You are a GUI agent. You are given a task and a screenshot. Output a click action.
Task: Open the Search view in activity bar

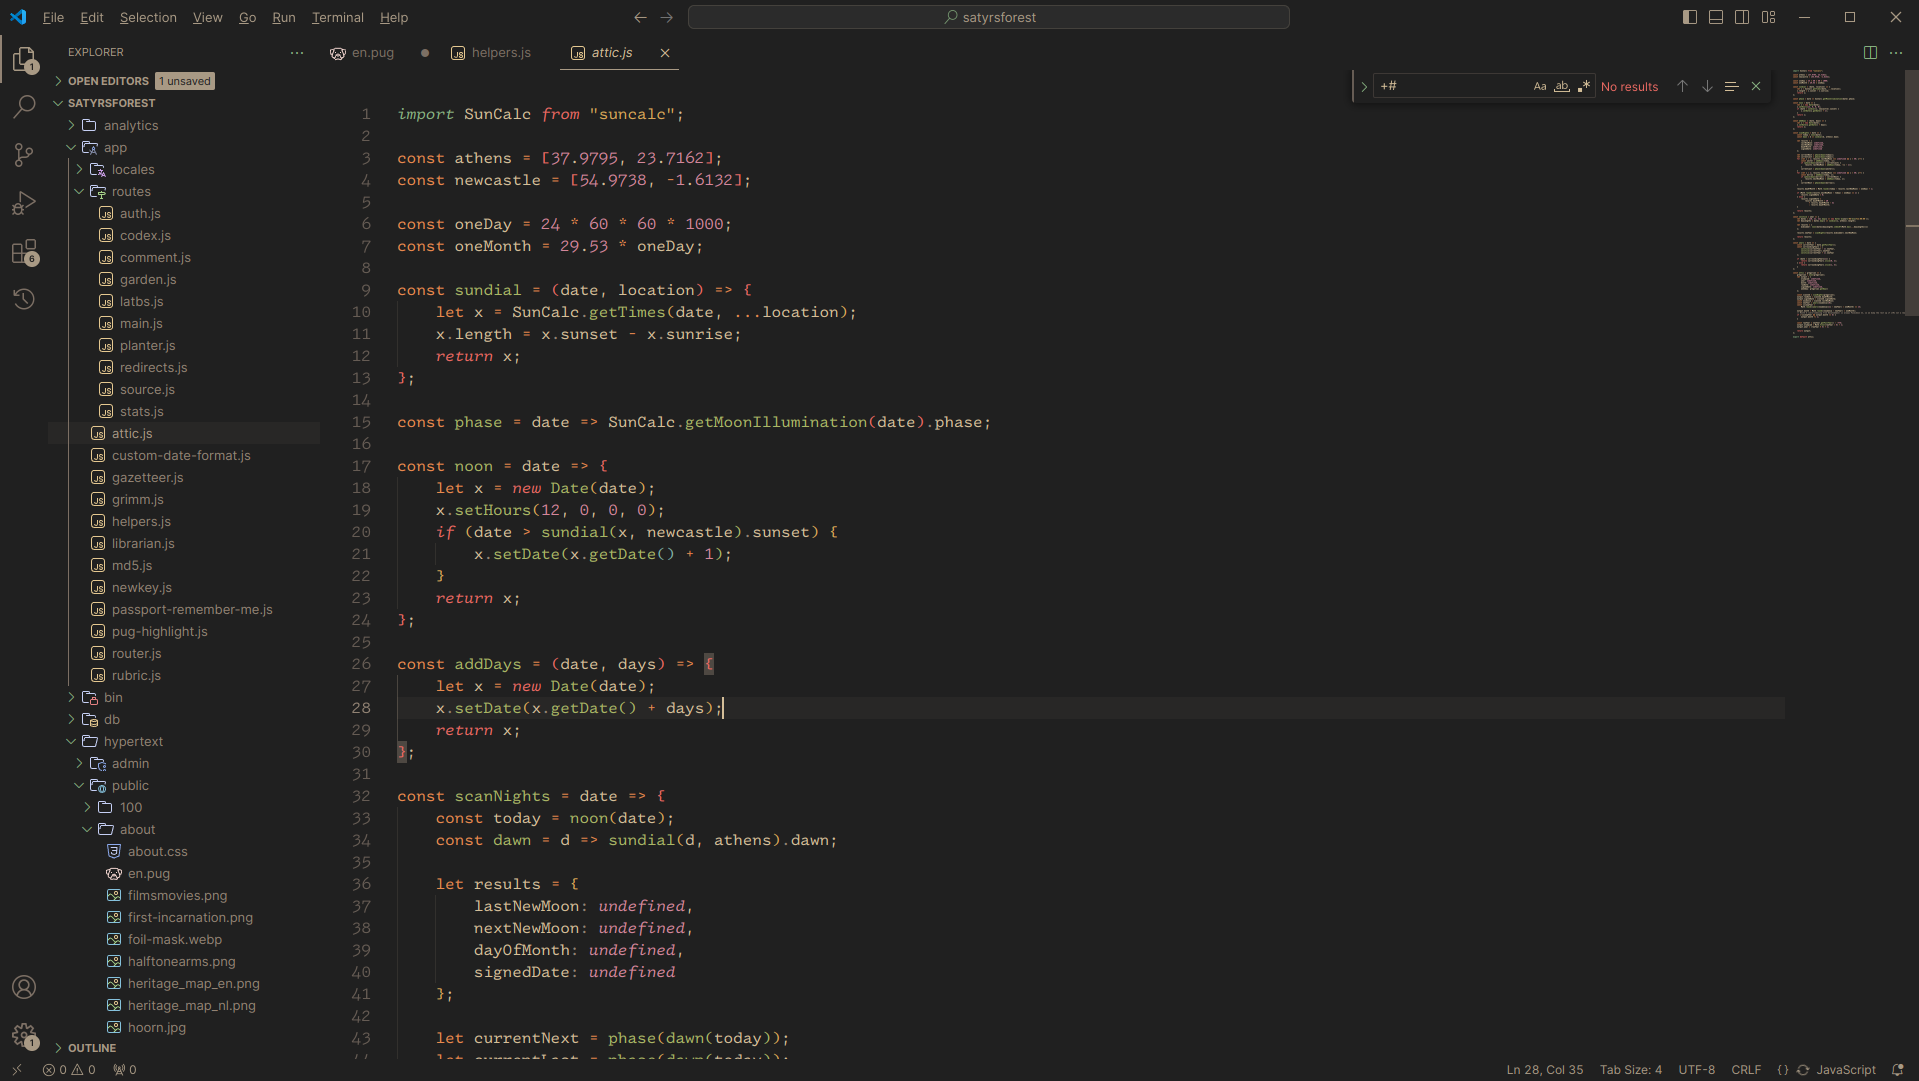[24, 106]
